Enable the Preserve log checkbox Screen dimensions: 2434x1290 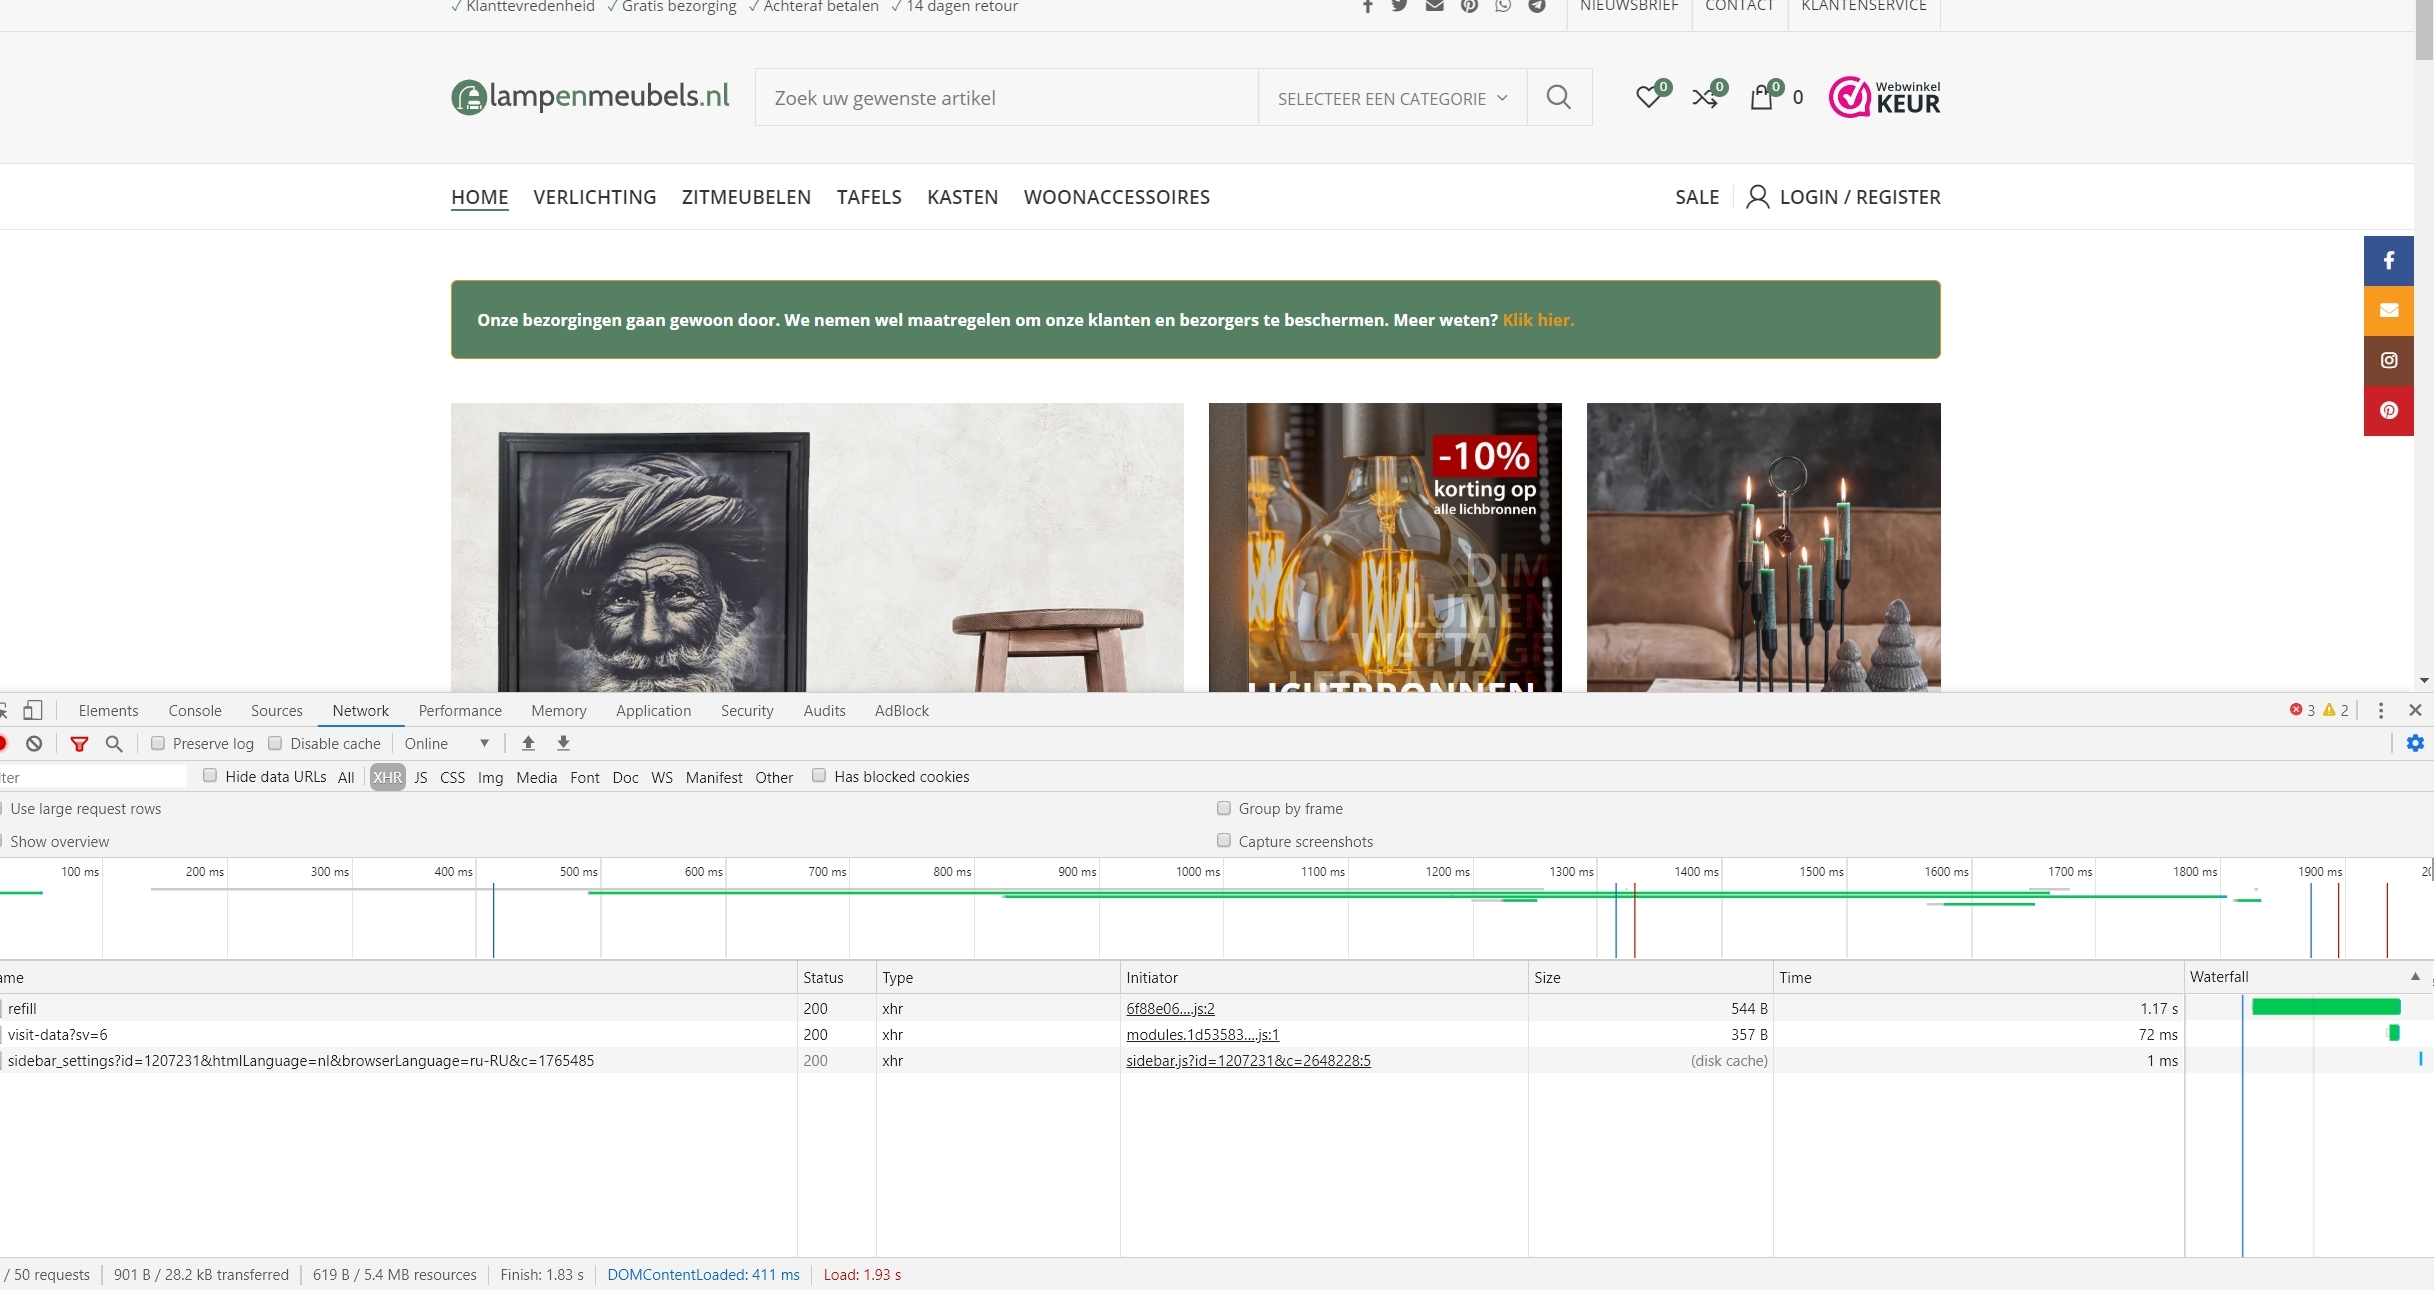pyautogui.click(x=158, y=743)
